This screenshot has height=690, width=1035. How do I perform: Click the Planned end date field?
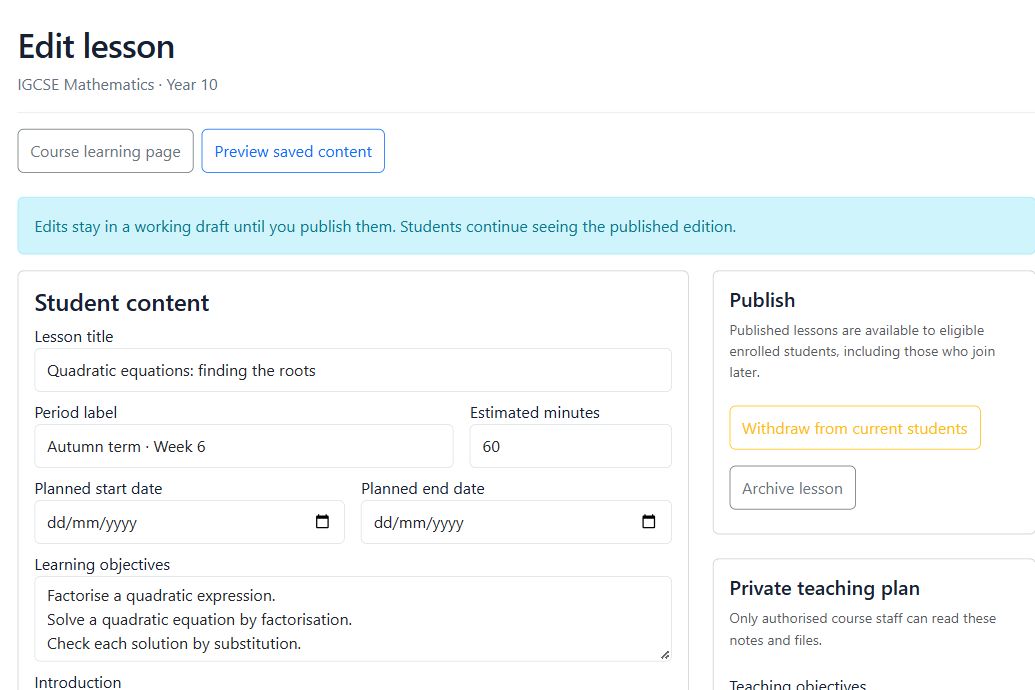point(516,522)
